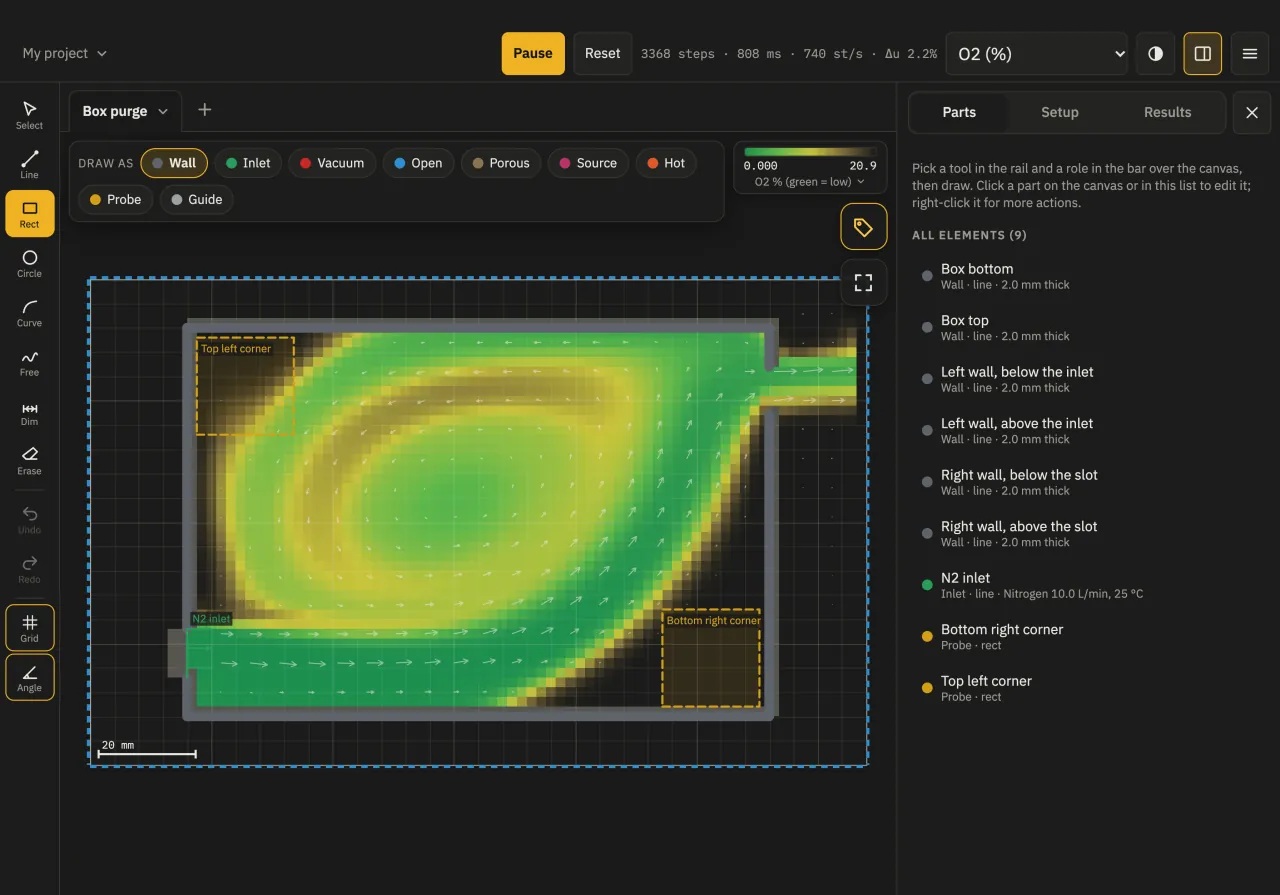Toggle Grid snapping in the tool rail
Image resolution: width=1280 pixels, height=895 pixels.
[x=29, y=628]
